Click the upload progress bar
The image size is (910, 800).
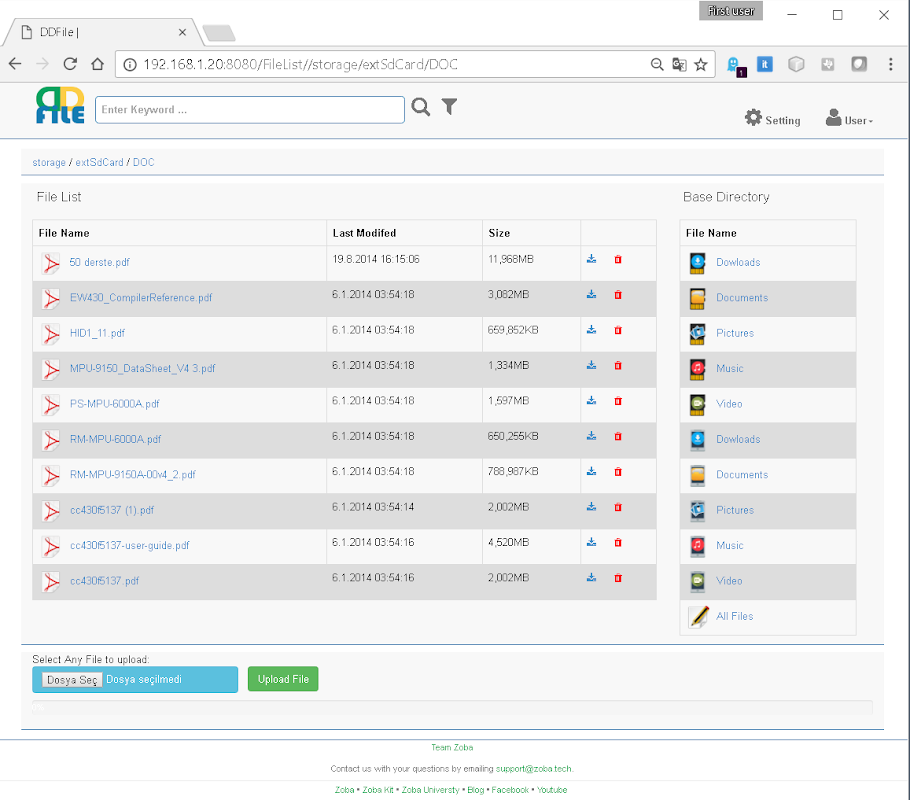pyautogui.click(x=452, y=708)
